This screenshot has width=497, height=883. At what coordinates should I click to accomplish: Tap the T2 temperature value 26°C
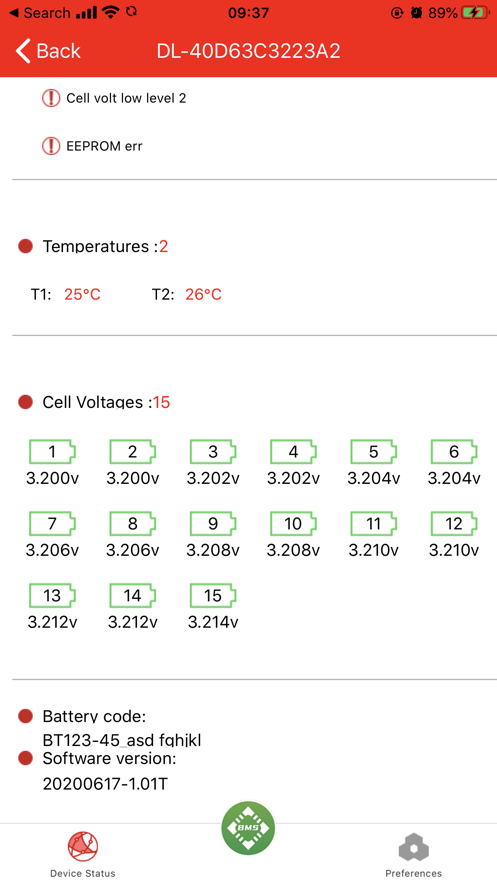203,294
